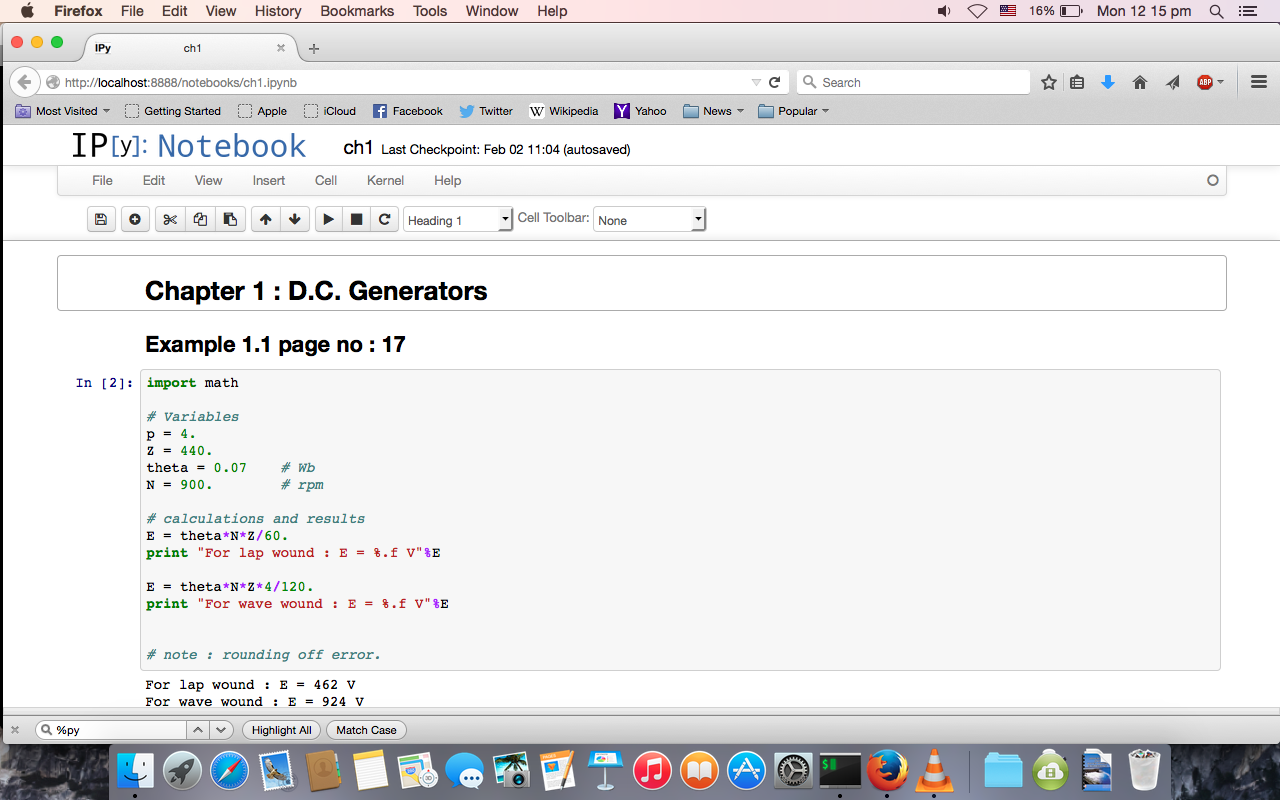The image size is (1280, 800).
Task: Toggle the Highlight All button
Action: (x=281, y=731)
